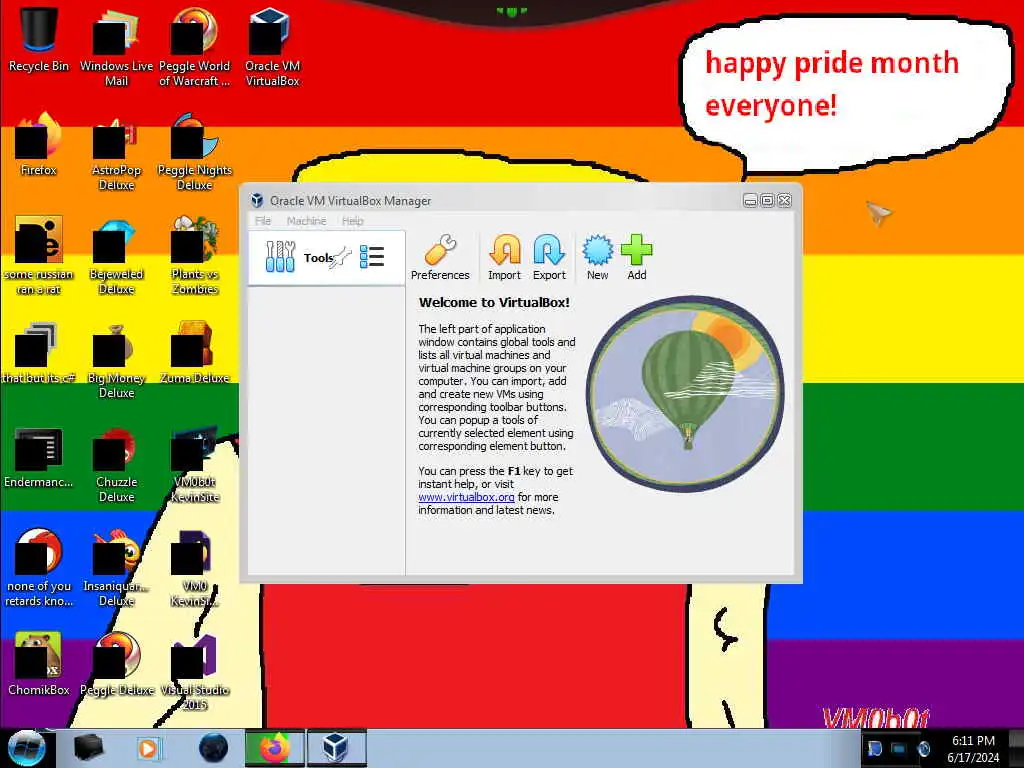This screenshot has height=768, width=1024.
Task: Click the Import appliance button
Action: tap(504, 257)
